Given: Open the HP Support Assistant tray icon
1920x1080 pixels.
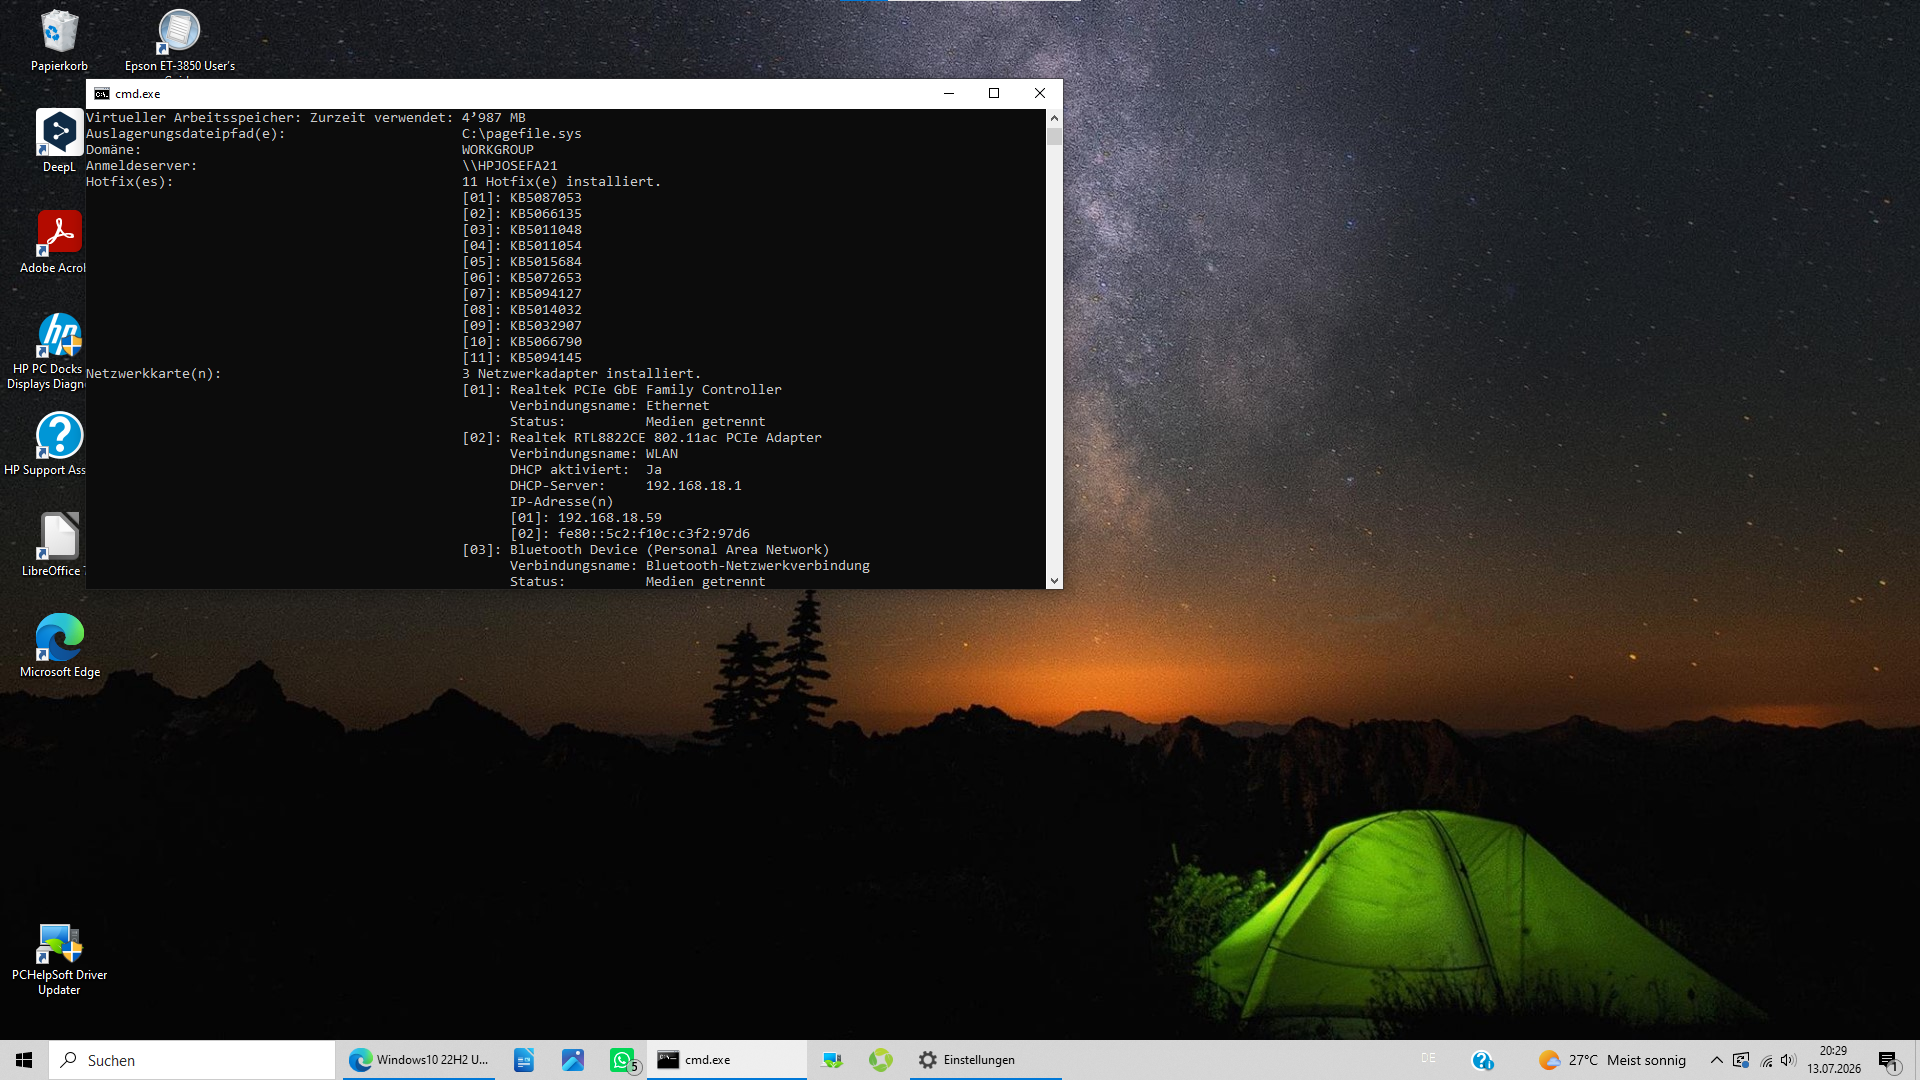Looking at the screenshot, I should click(x=1482, y=1060).
